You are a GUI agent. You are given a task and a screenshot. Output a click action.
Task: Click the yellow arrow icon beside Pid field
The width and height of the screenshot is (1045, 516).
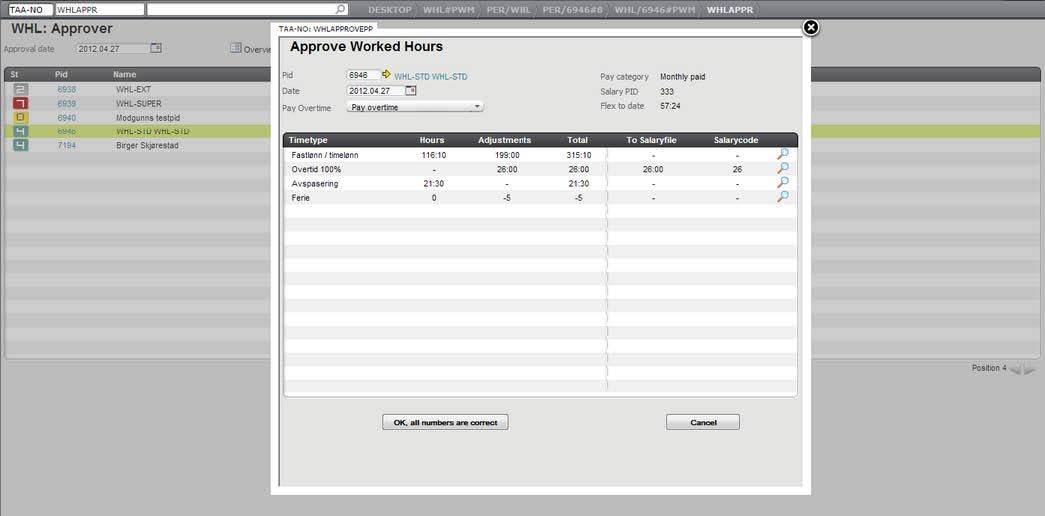[x=386, y=75]
